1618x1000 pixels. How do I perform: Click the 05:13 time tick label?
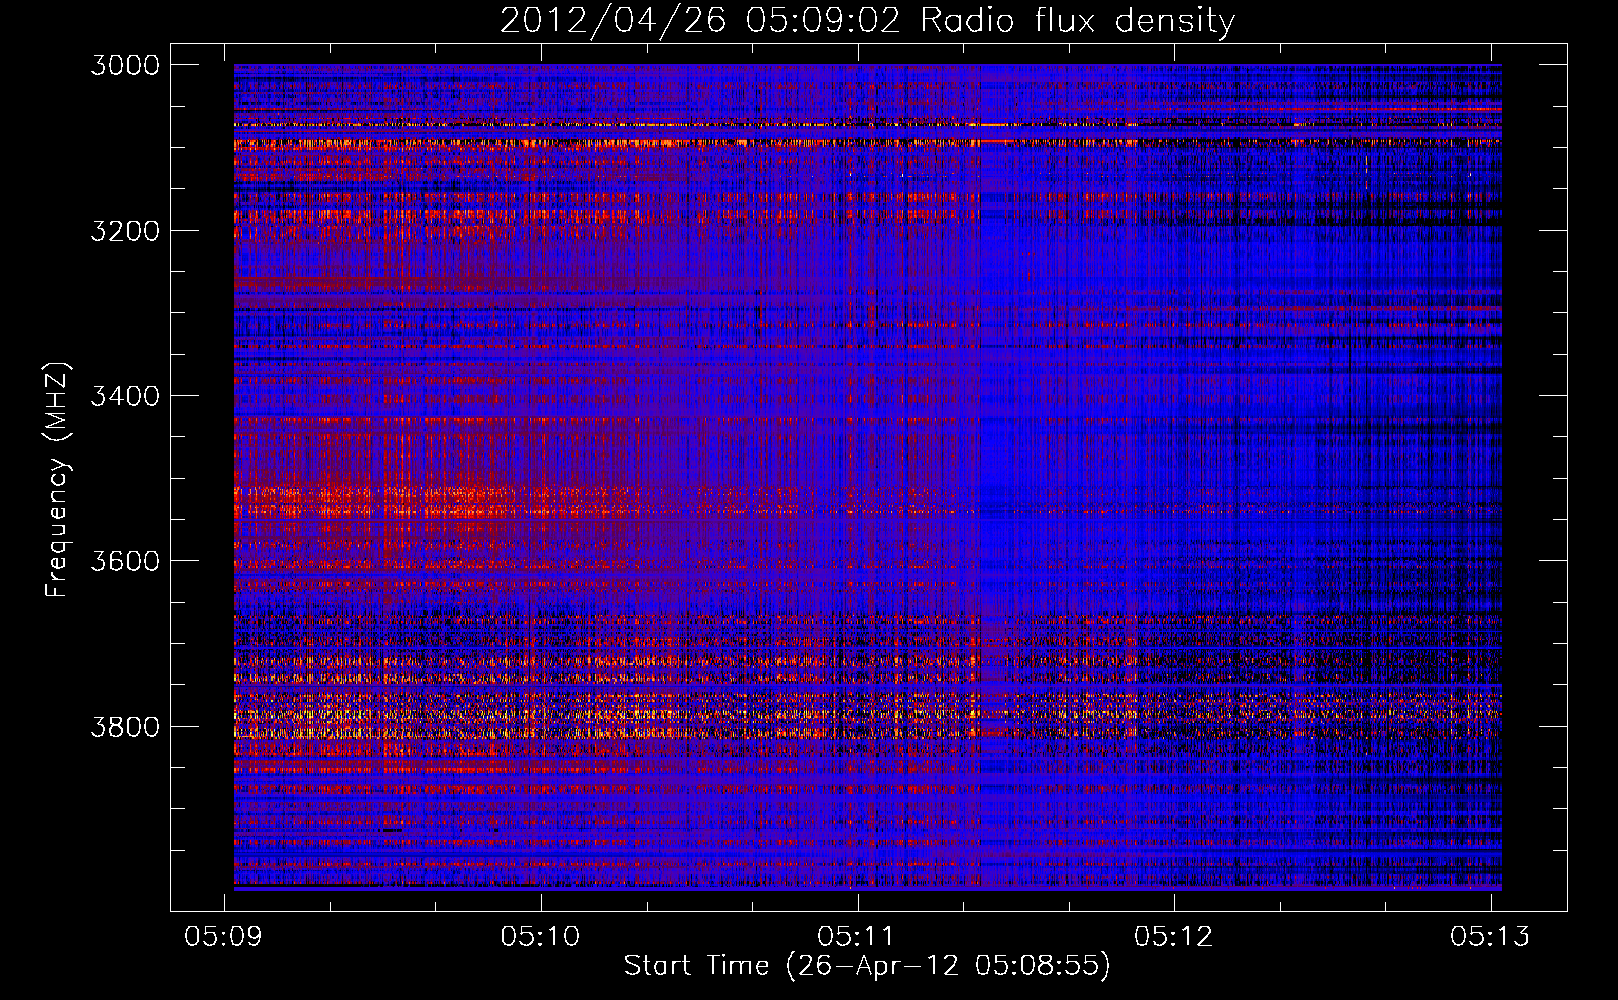[1491, 936]
